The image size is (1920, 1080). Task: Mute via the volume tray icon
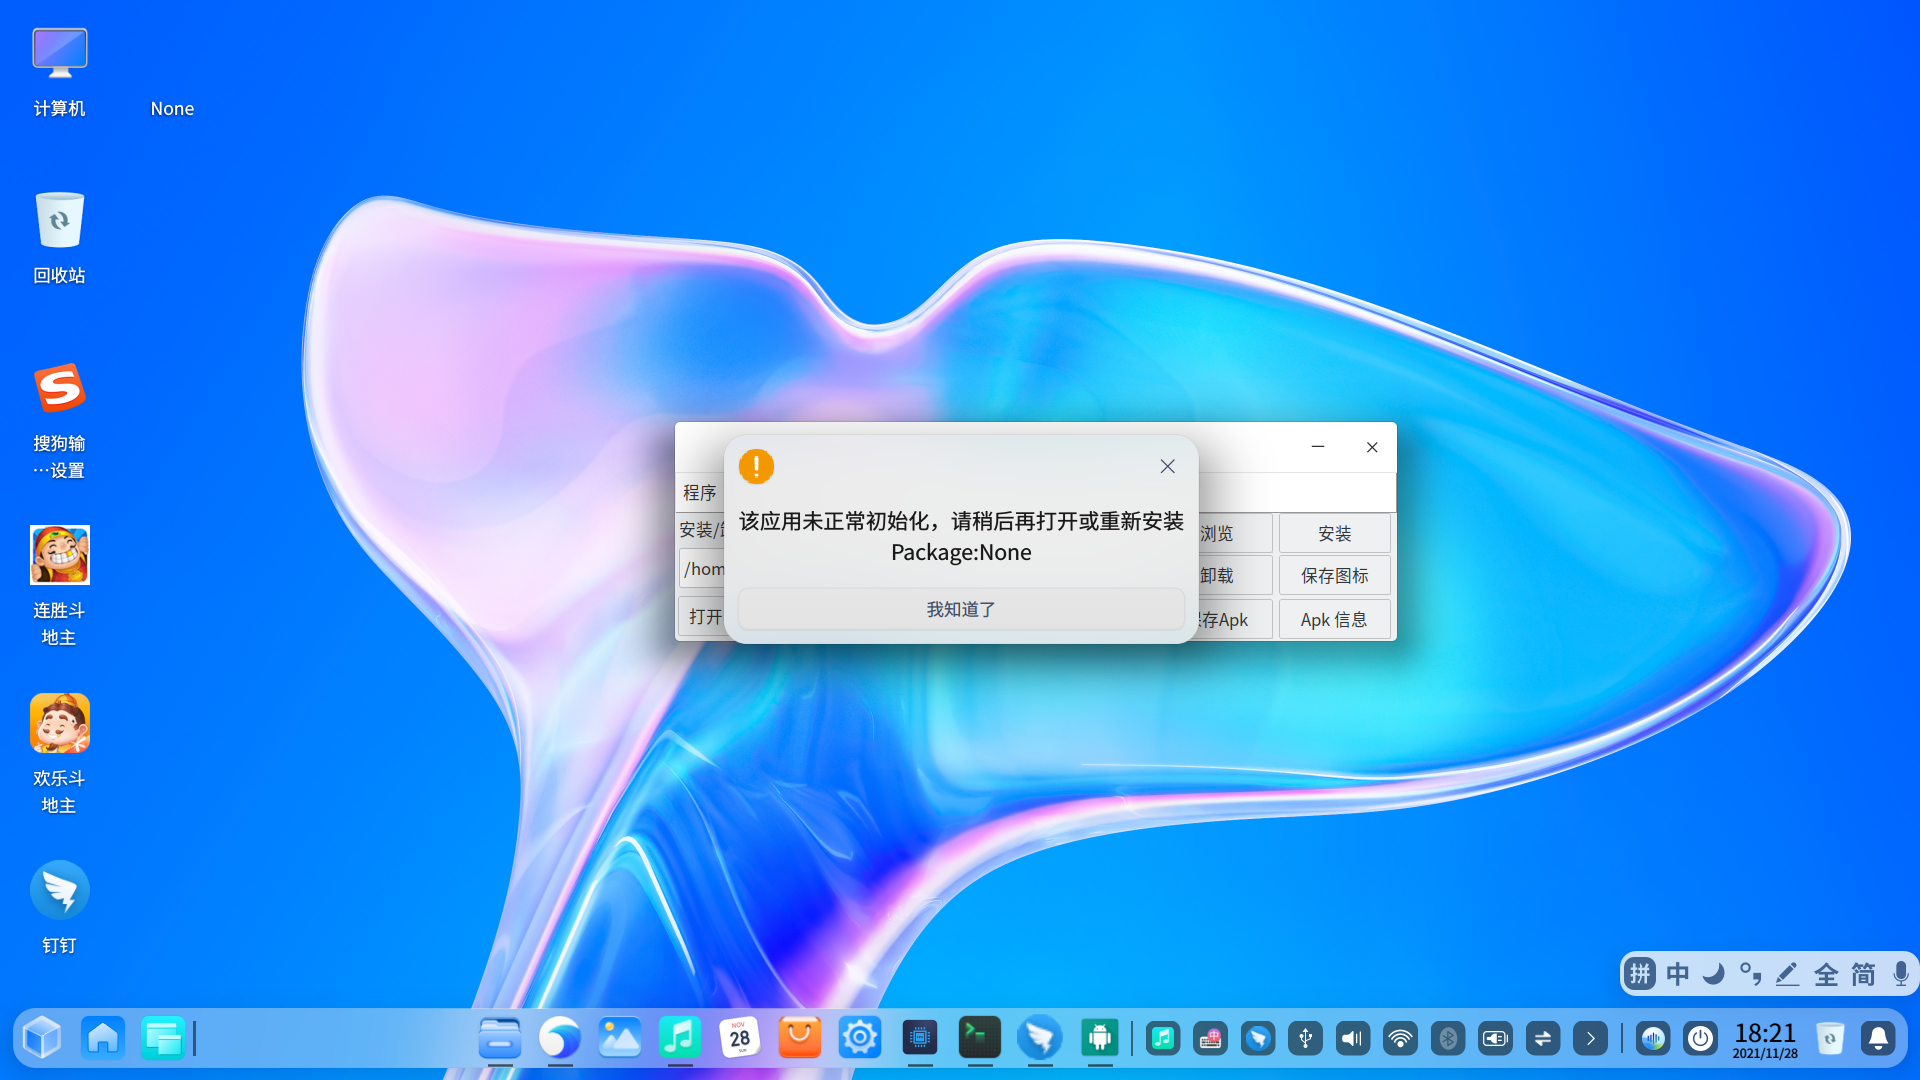1352,1038
